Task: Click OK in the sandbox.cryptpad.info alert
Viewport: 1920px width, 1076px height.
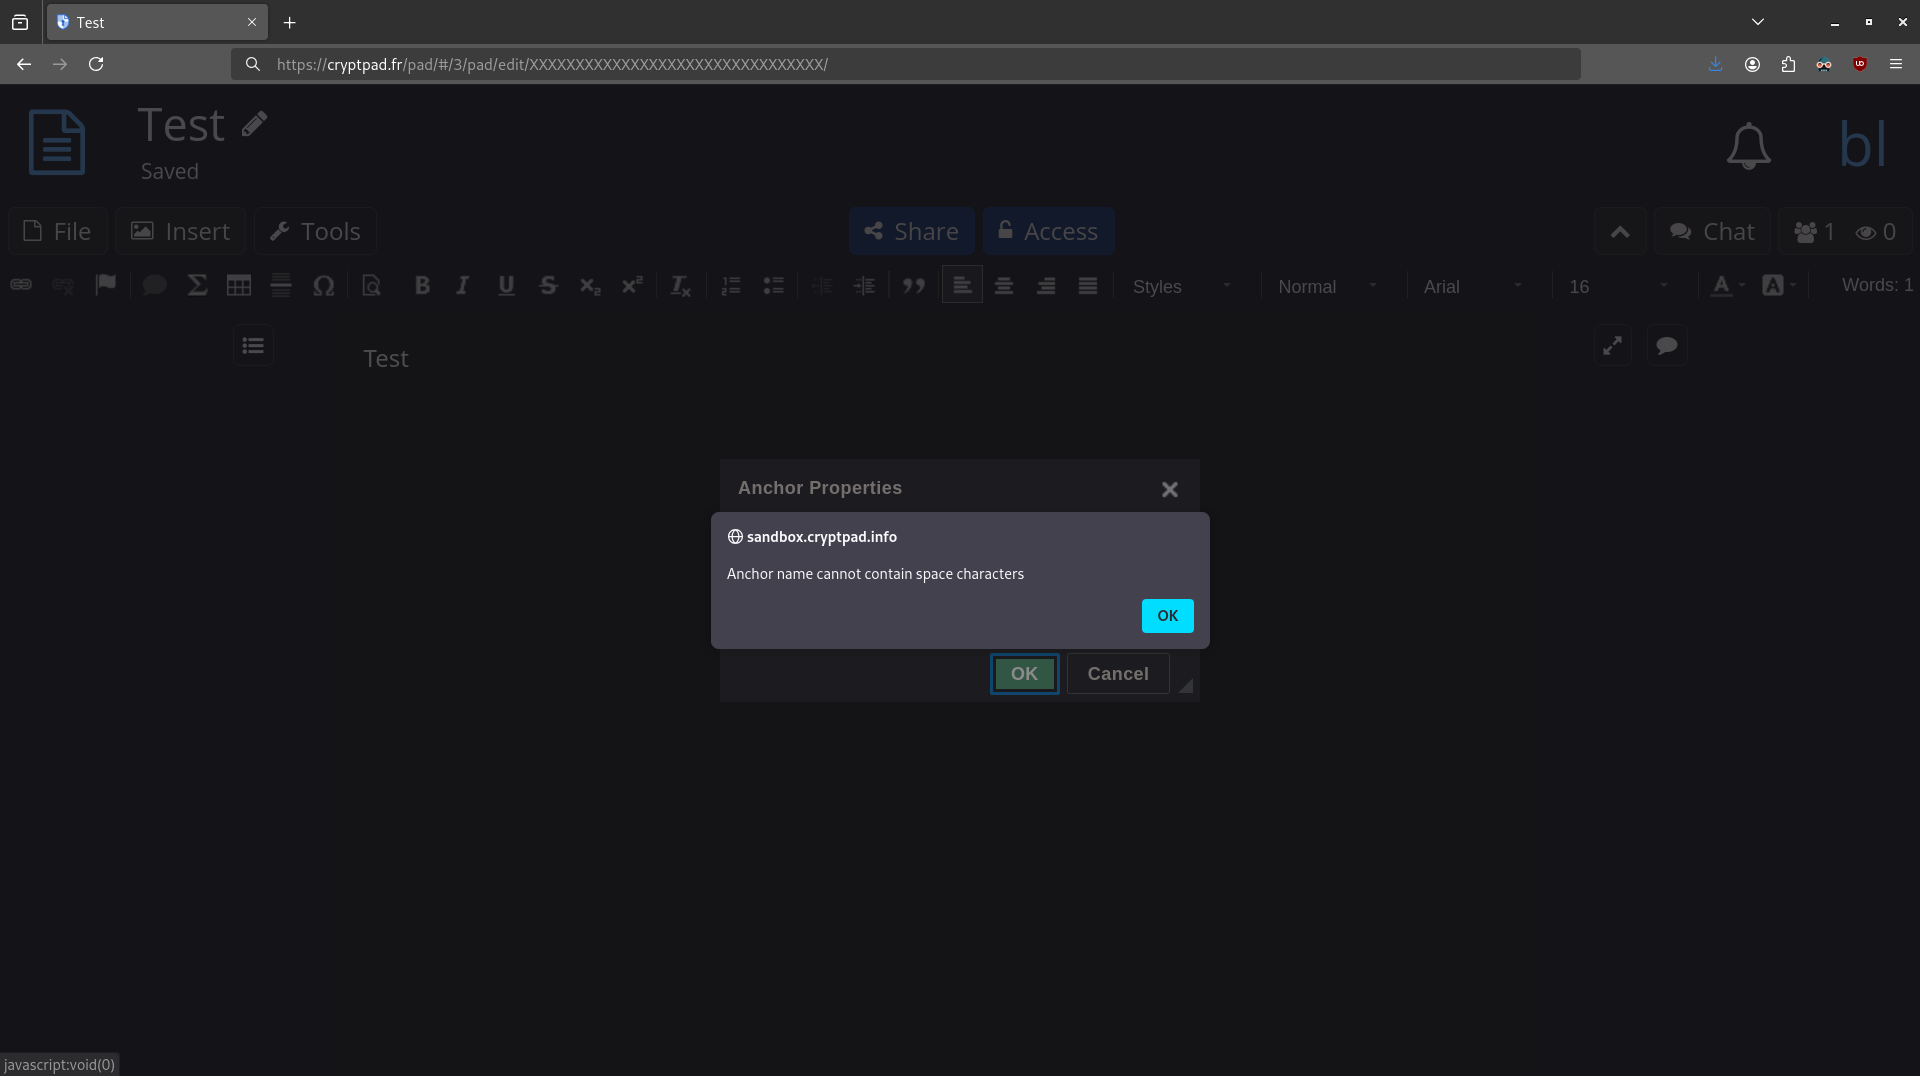Action: [1167, 616]
